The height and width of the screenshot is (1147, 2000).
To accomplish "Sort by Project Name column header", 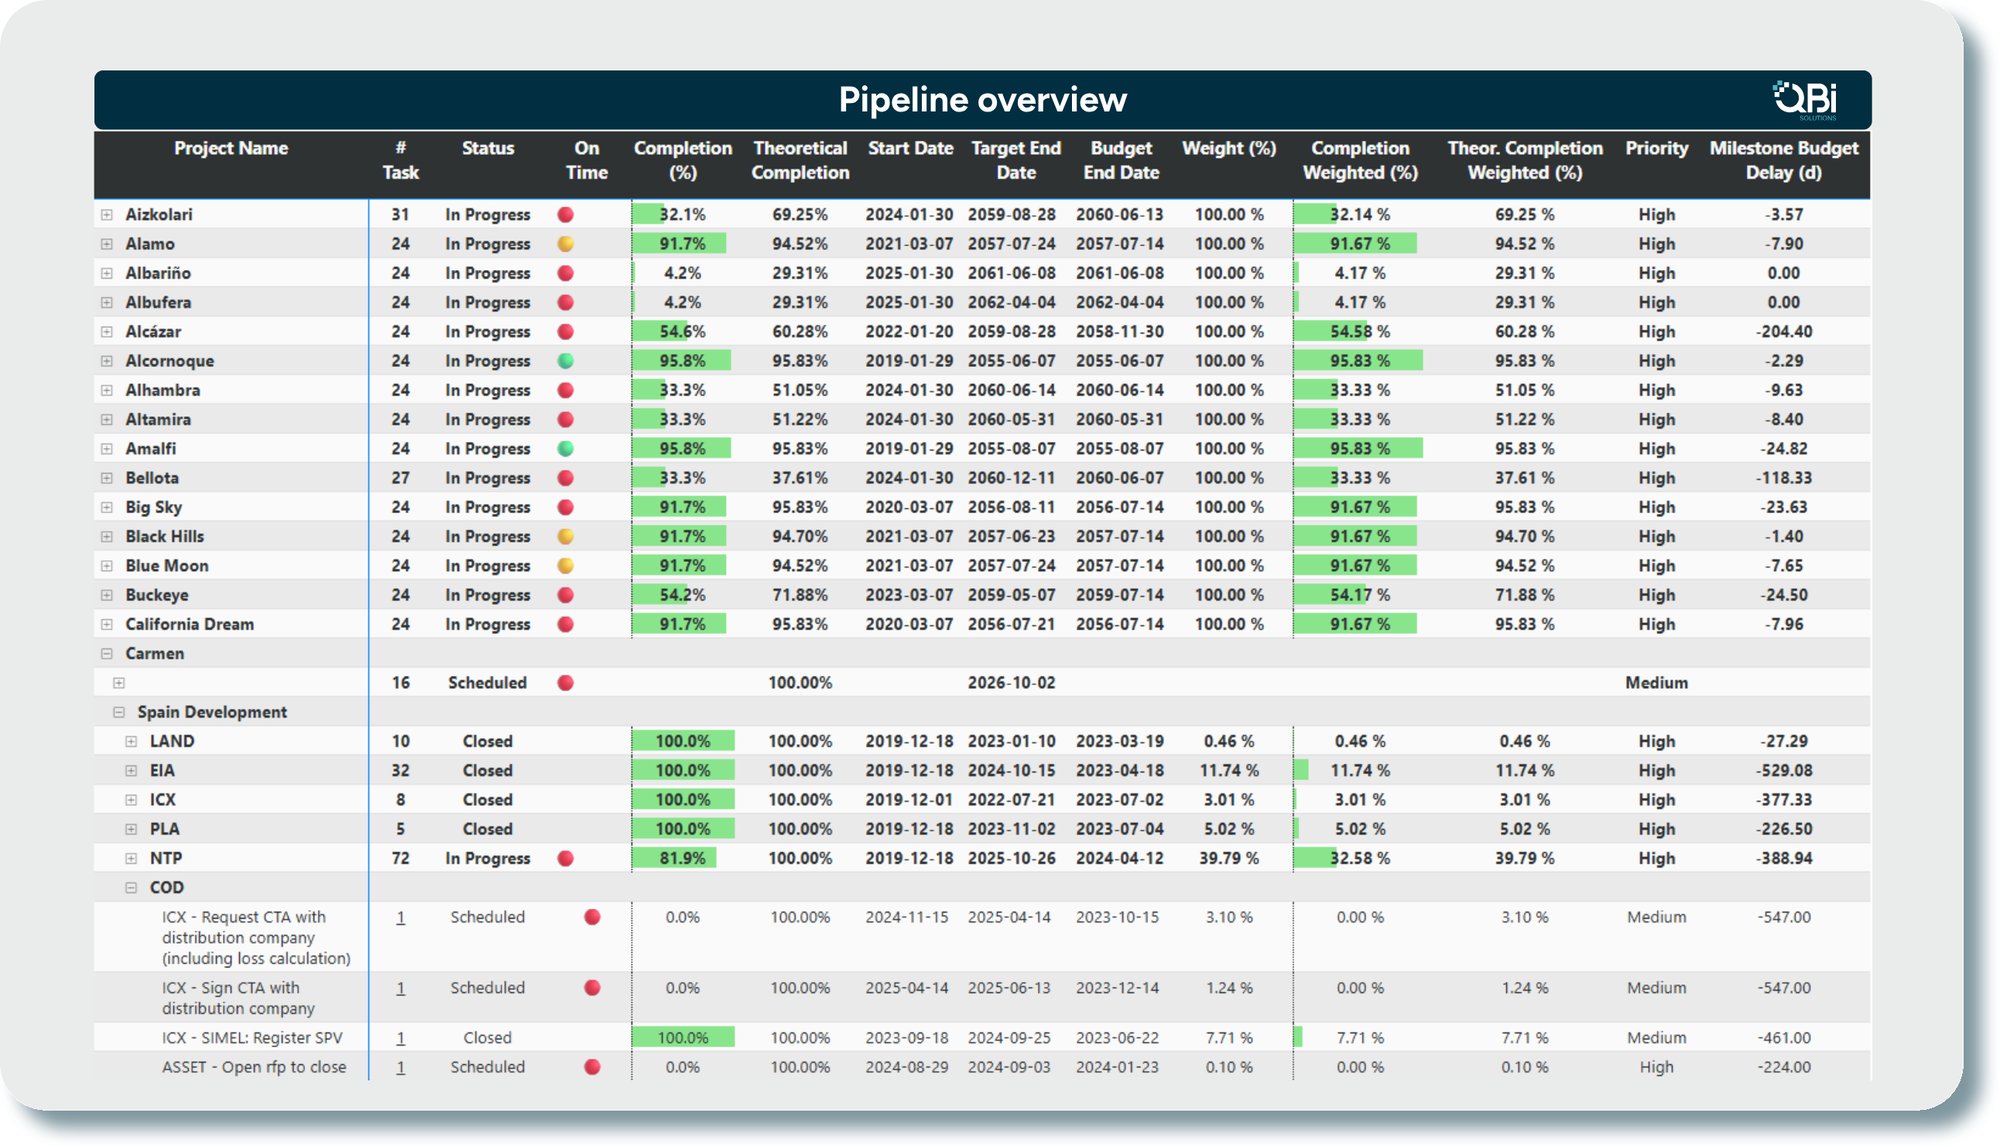I will coord(231,149).
